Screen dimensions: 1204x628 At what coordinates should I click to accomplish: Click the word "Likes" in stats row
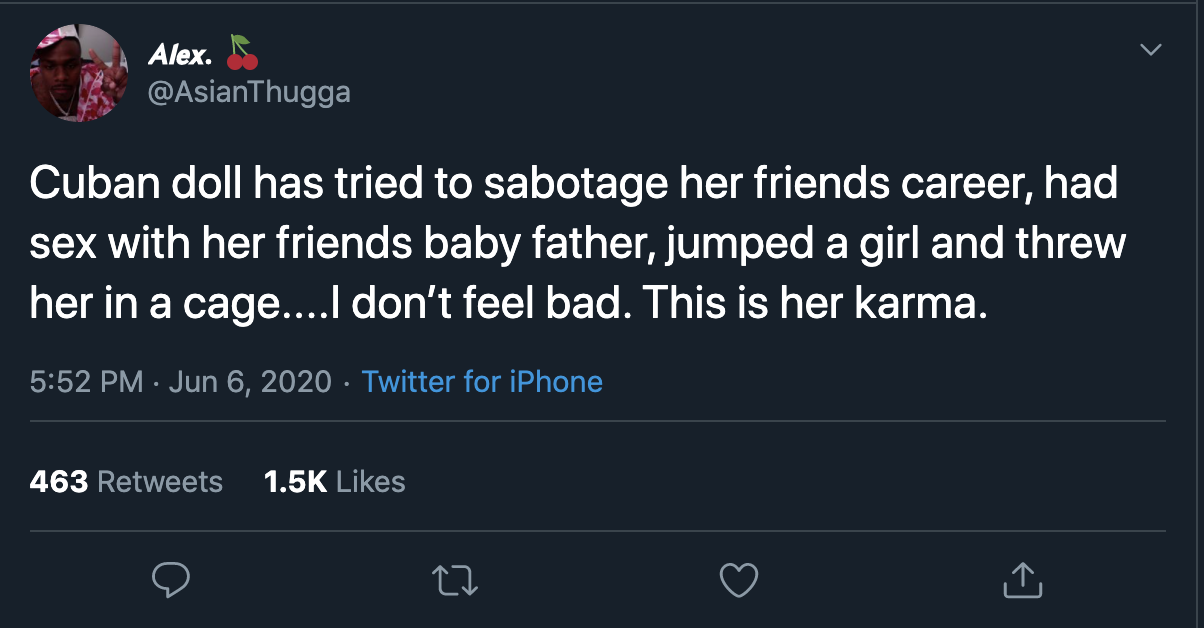(x=371, y=481)
